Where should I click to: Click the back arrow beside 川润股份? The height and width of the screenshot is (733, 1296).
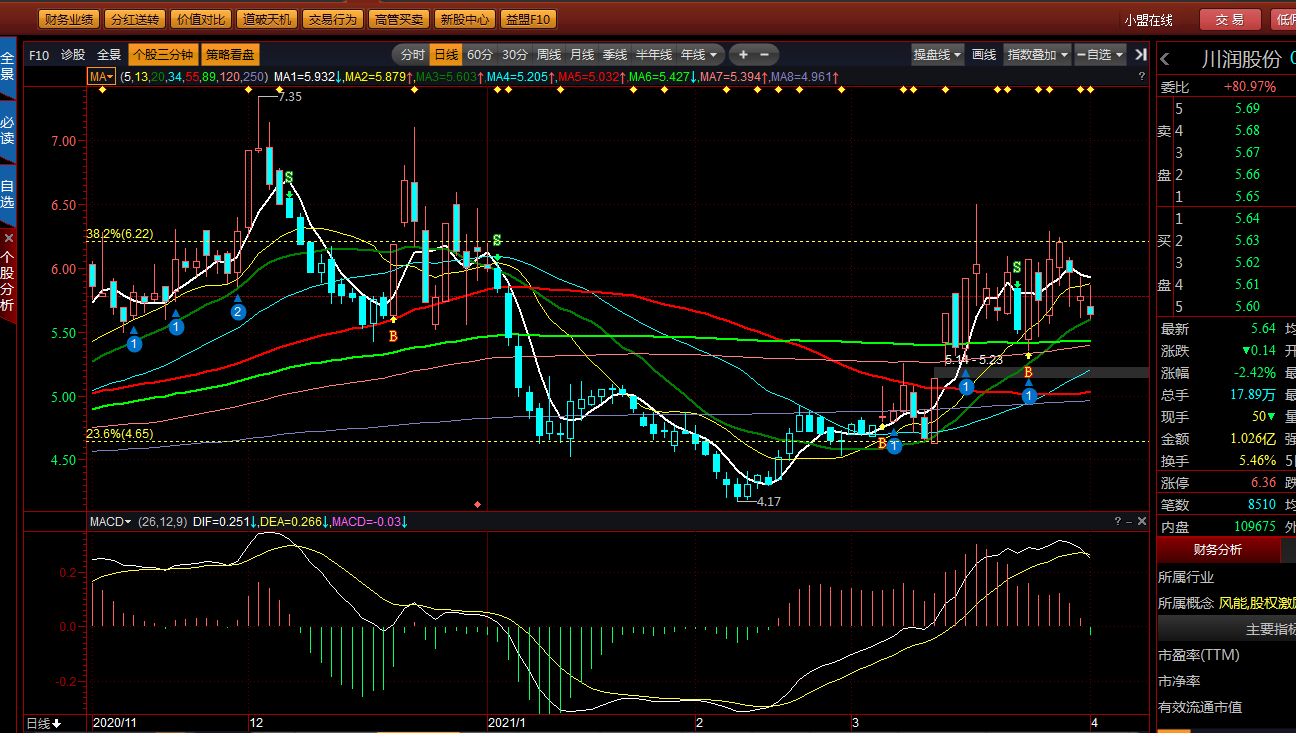coord(1165,59)
